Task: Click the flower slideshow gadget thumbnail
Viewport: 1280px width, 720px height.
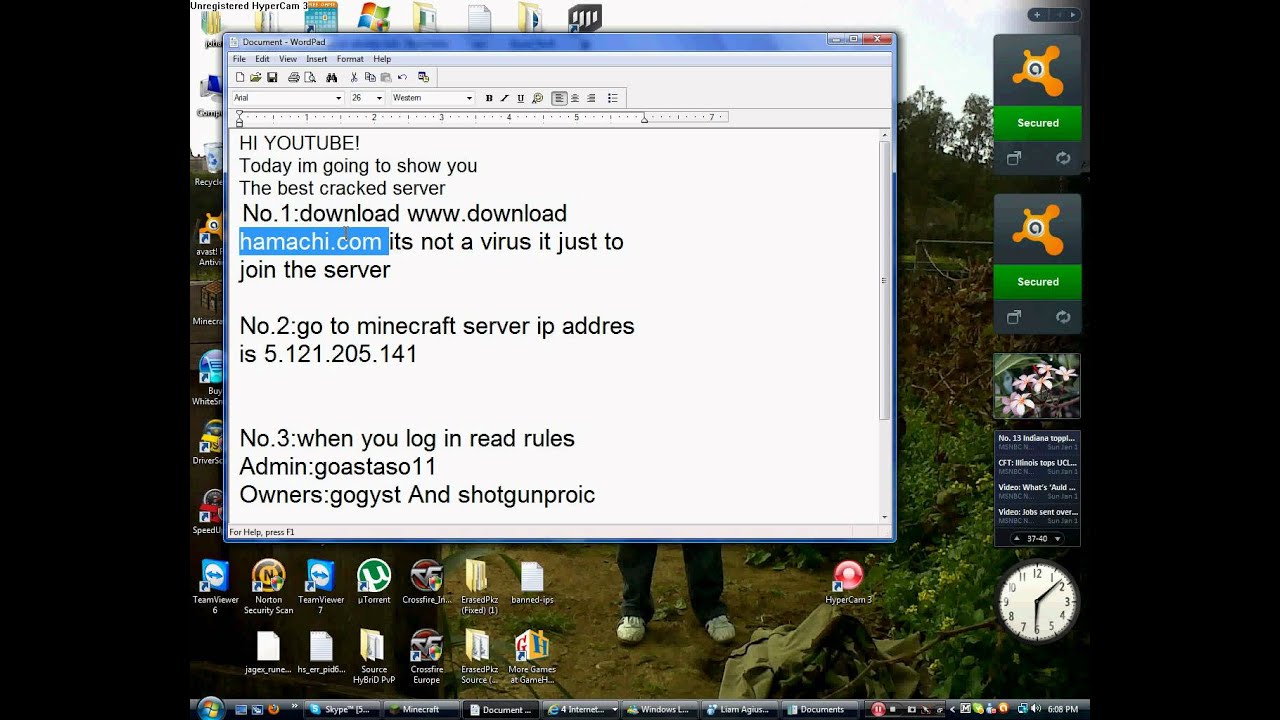Action: coord(1037,386)
